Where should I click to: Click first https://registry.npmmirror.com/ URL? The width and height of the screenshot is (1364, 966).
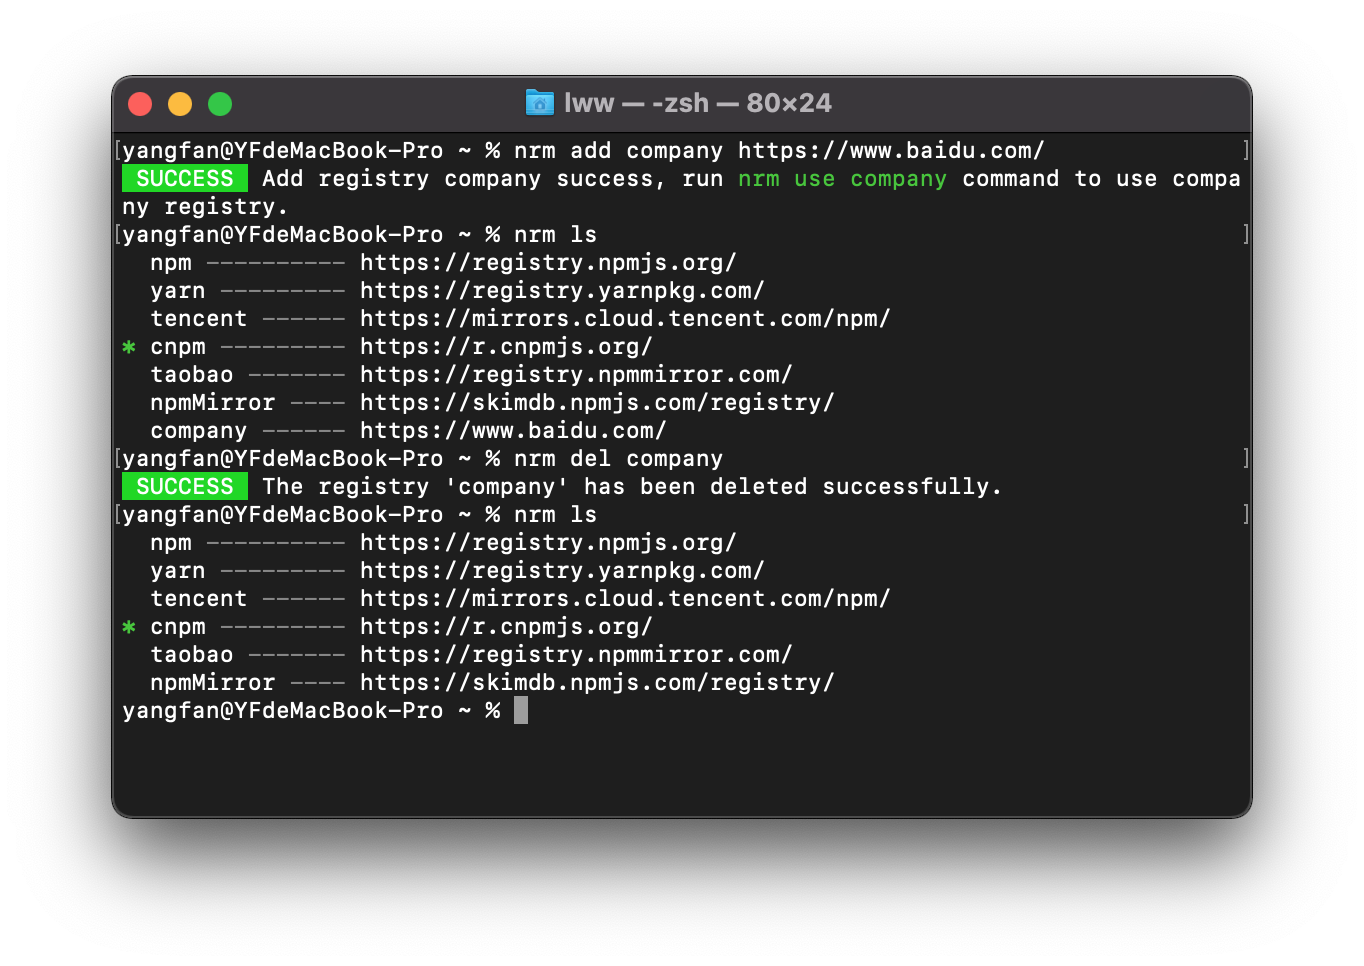coord(576,375)
